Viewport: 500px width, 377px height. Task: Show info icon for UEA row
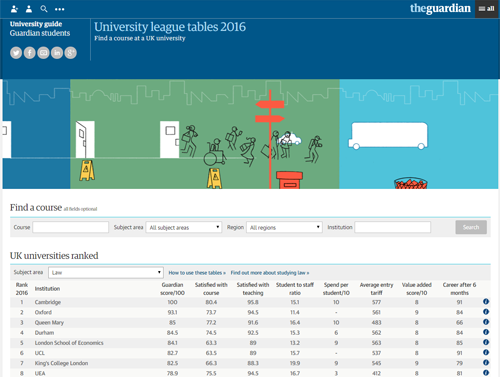[x=486, y=373]
